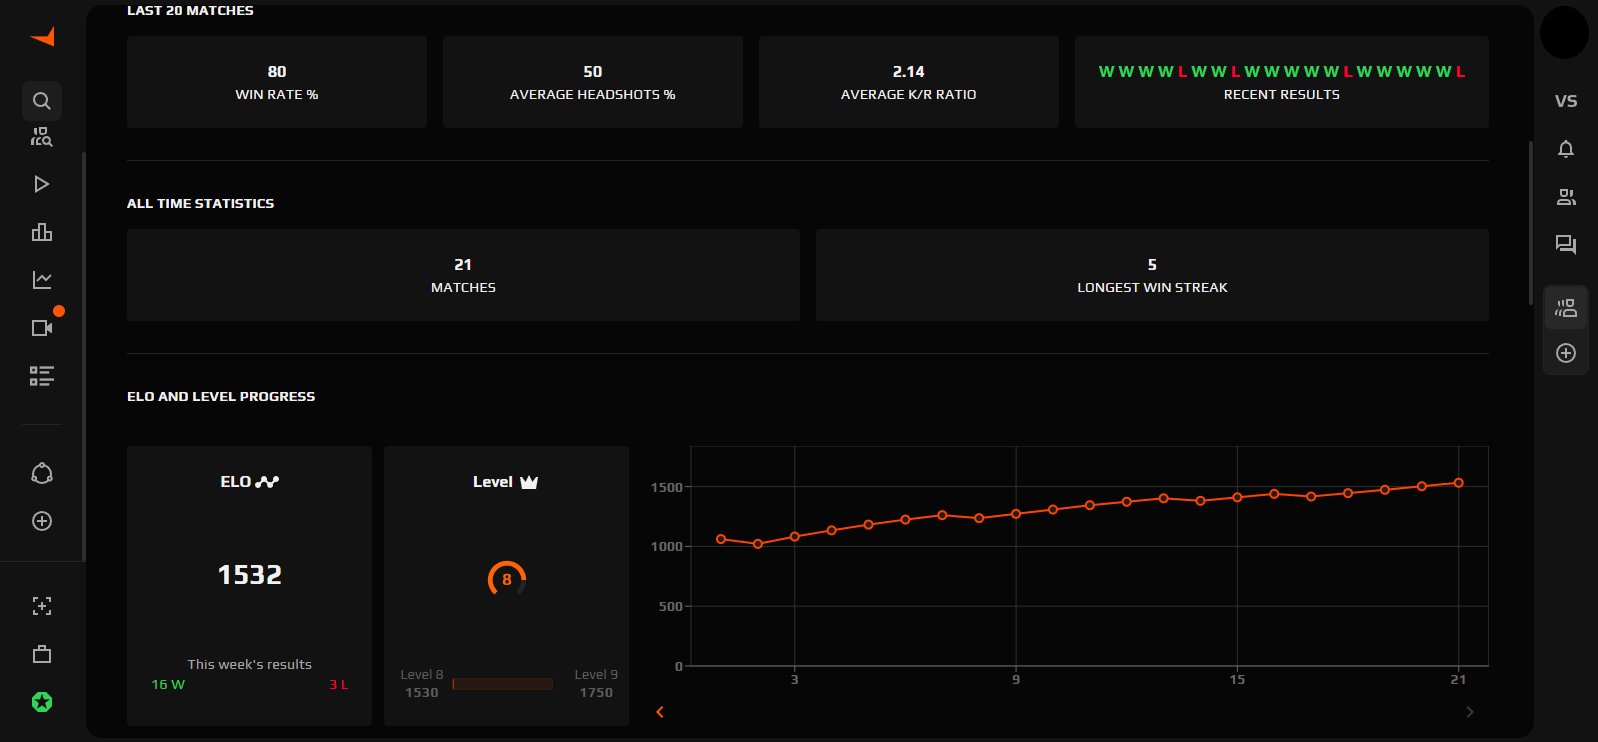The width and height of the screenshot is (1598, 742).
Task: Click the line chart stats icon
Action: click(x=42, y=280)
